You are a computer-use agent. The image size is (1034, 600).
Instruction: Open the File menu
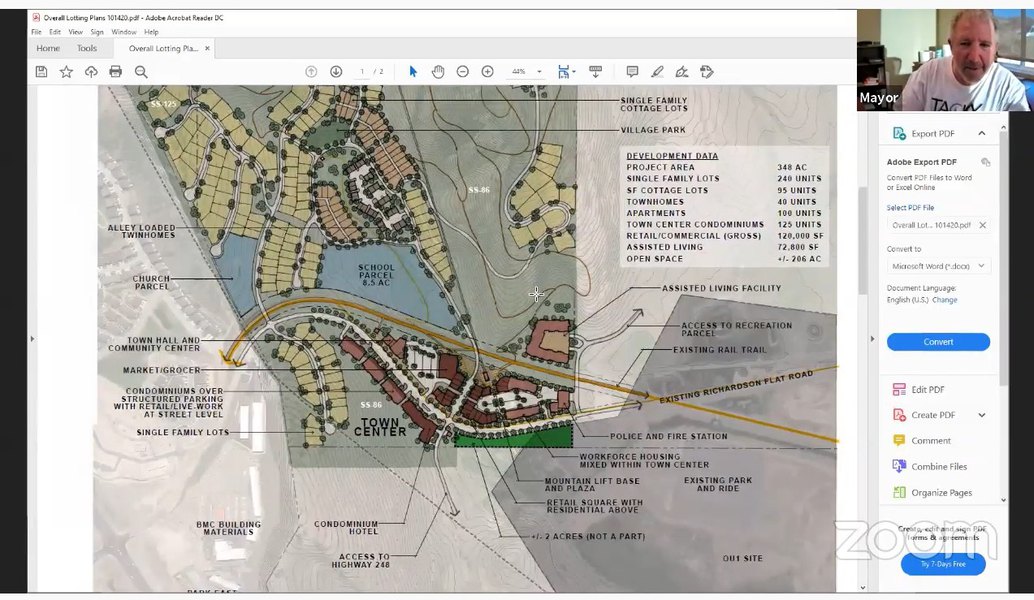pyautogui.click(x=36, y=32)
